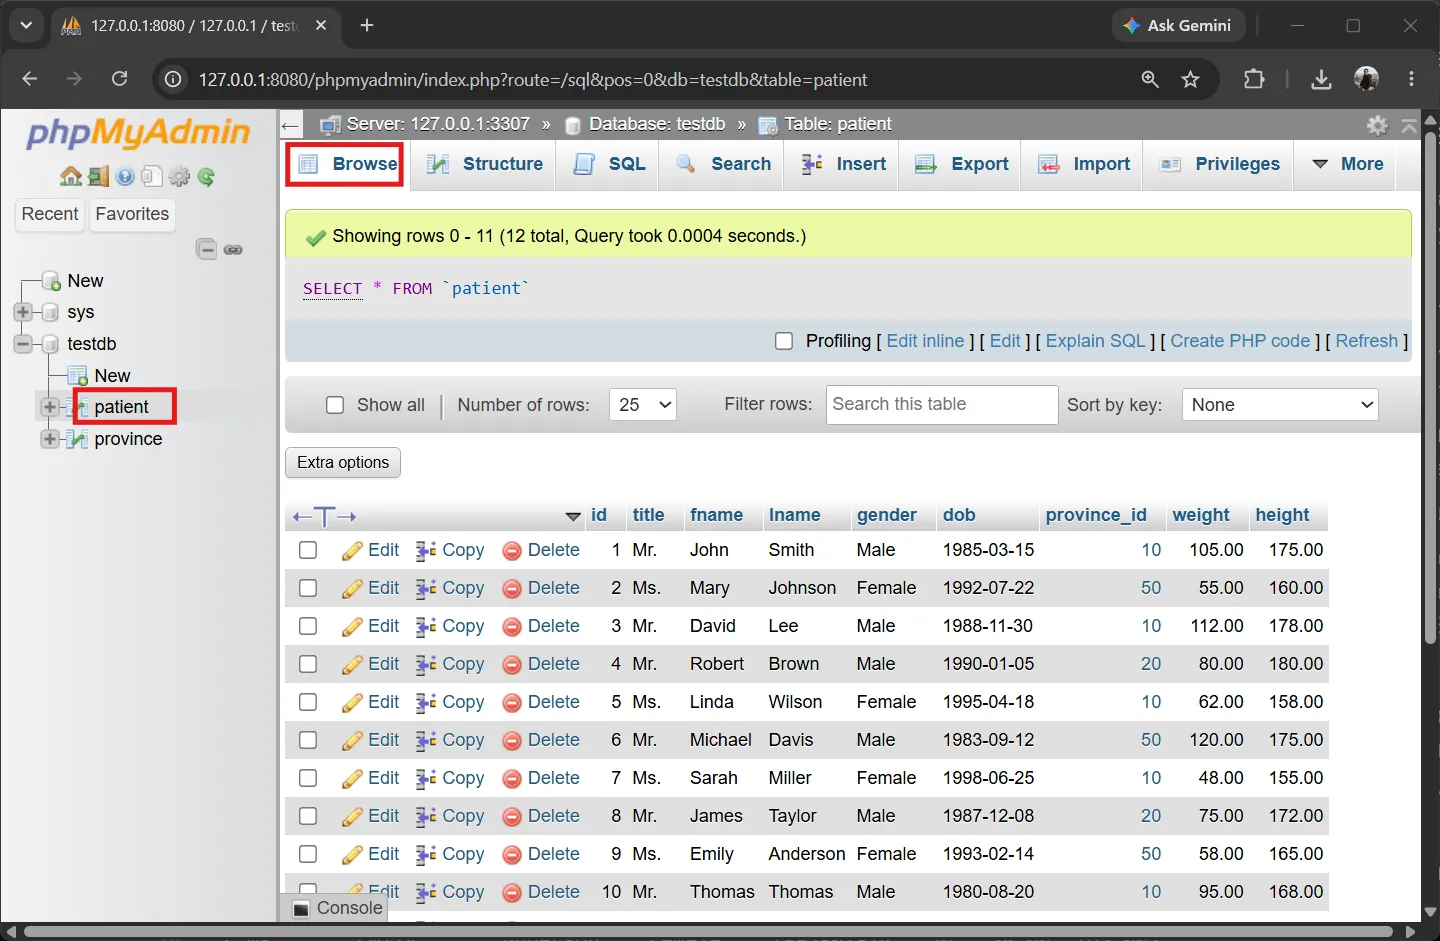This screenshot has width=1440, height=941.
Task: Open the browser profile avatar
Action: point(1366,79)
